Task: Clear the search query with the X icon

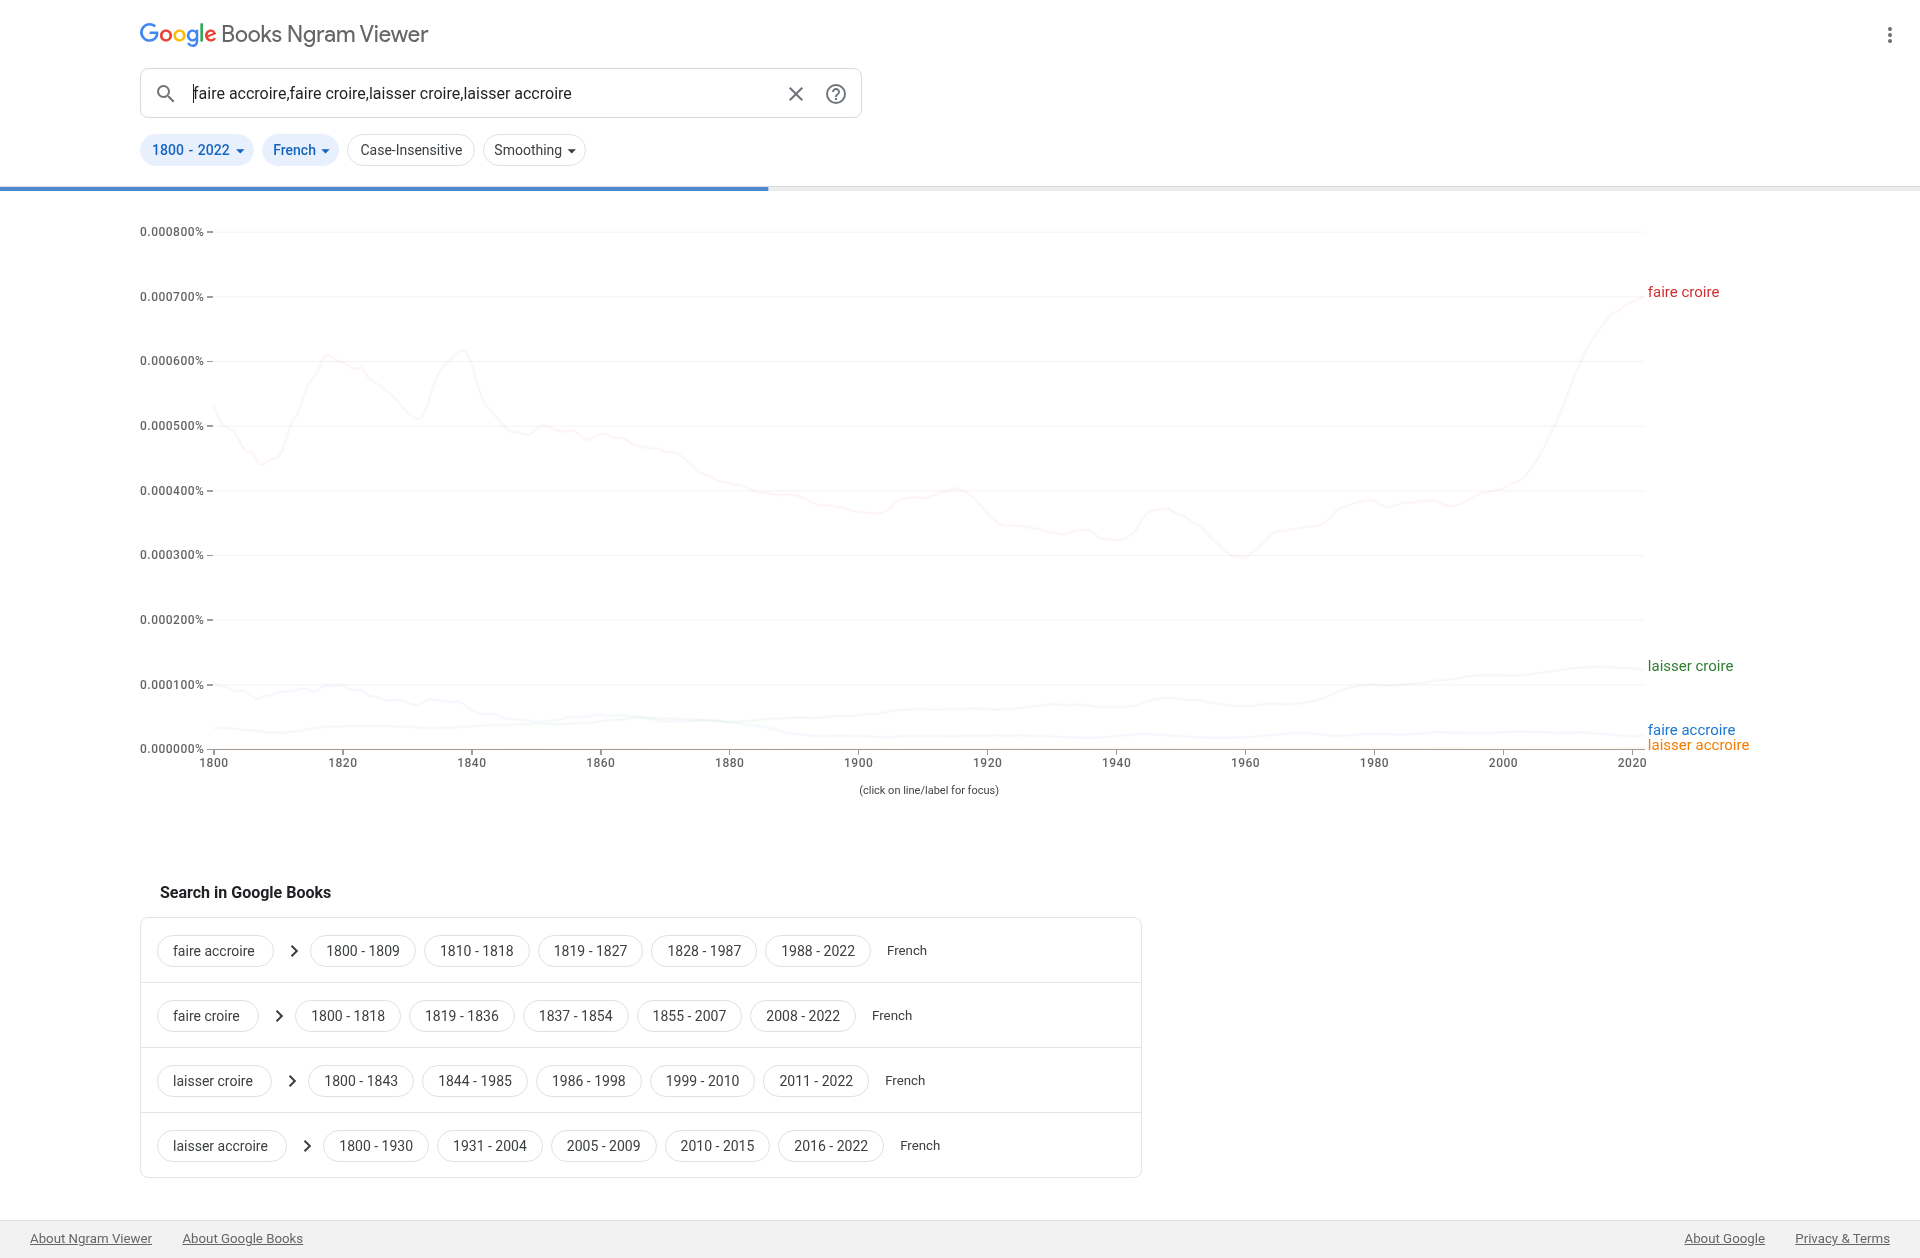Action: (796, 94)
